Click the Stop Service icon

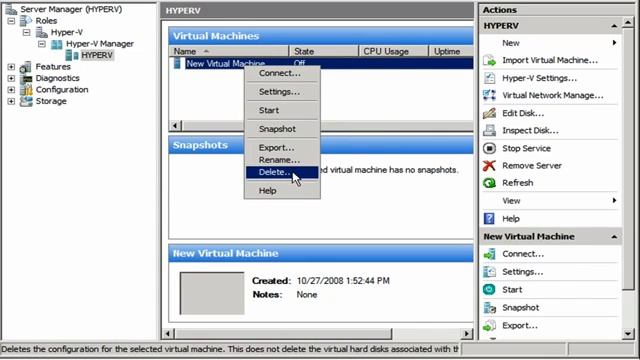489,148
